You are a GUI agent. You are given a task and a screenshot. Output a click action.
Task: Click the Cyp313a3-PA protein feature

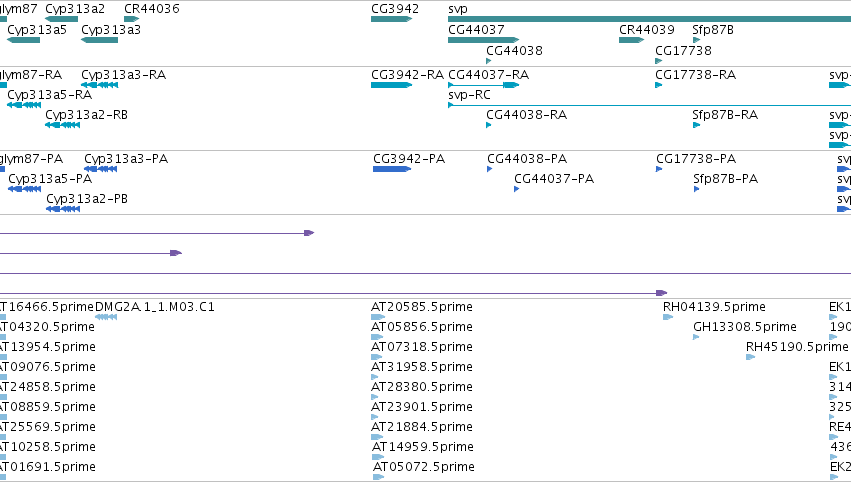[x=100, y=169]
